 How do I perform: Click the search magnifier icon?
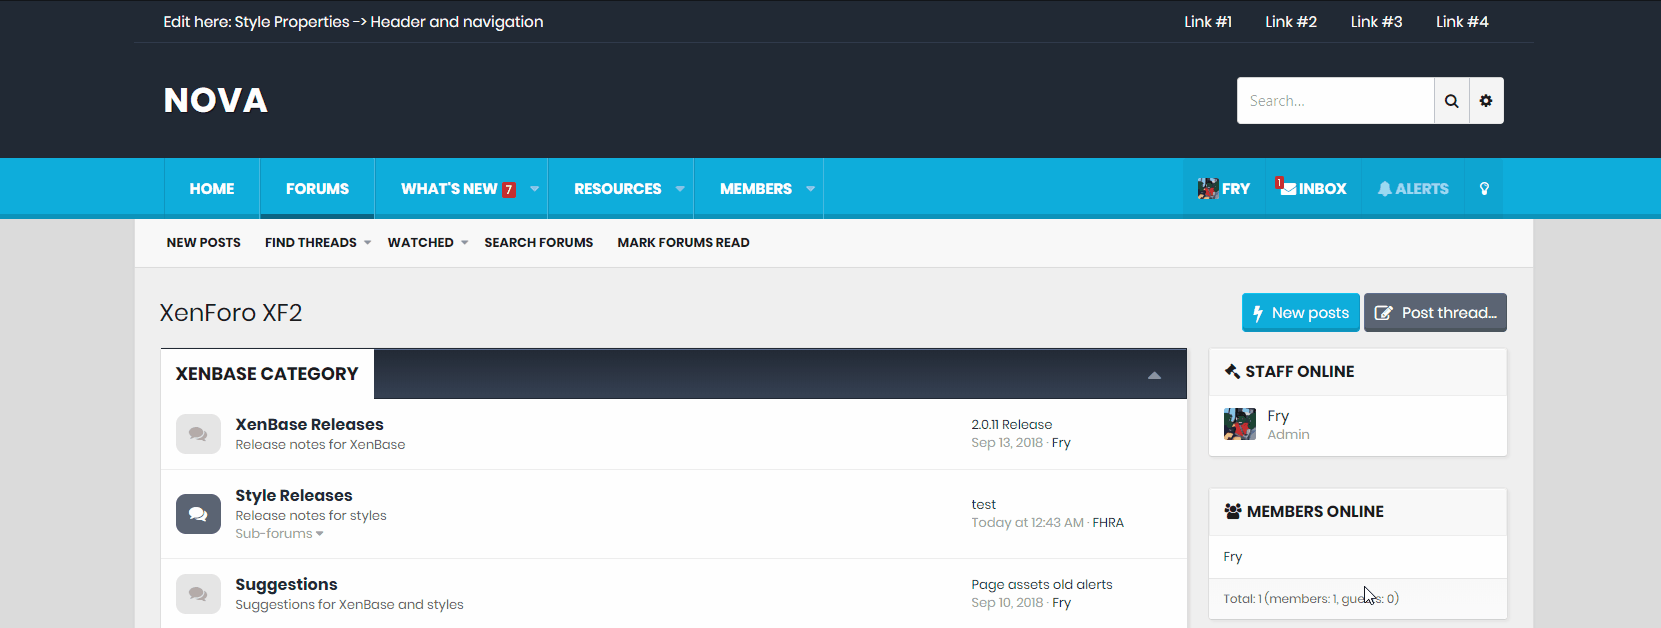point(1451,101)
